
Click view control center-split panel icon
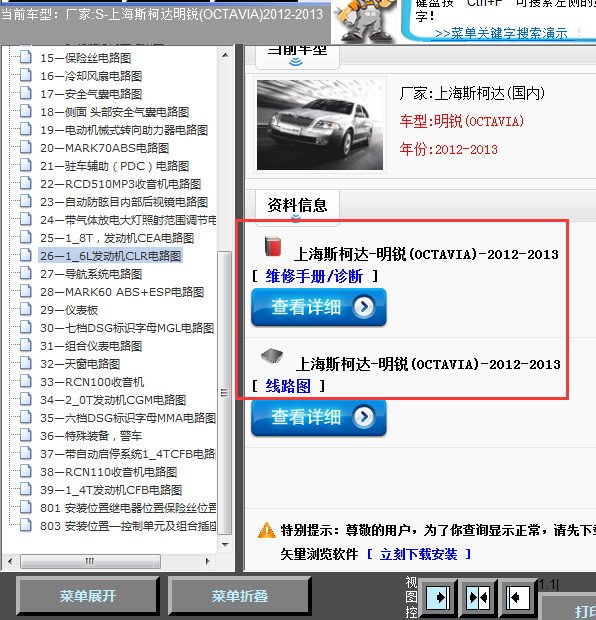point(478,597)
